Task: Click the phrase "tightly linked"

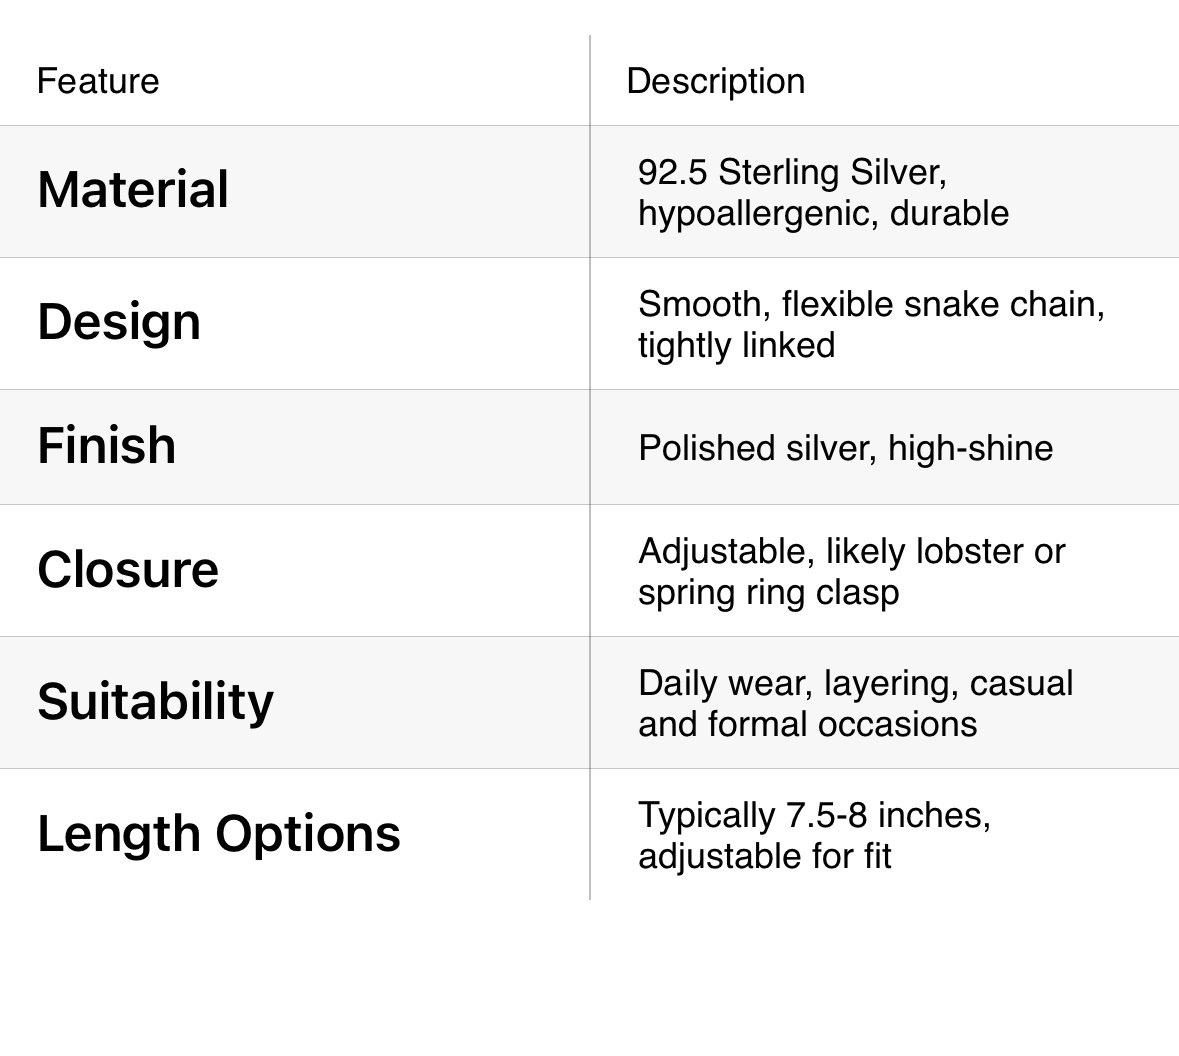Action: (736, 345)
